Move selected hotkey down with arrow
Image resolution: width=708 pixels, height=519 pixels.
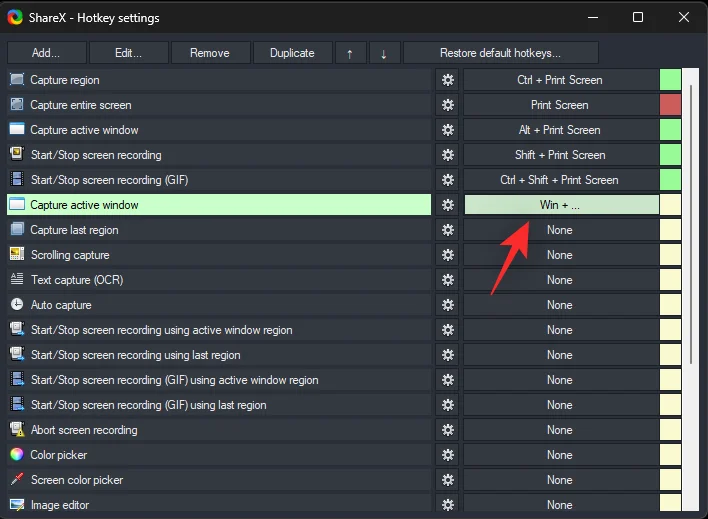click(384, 53)
